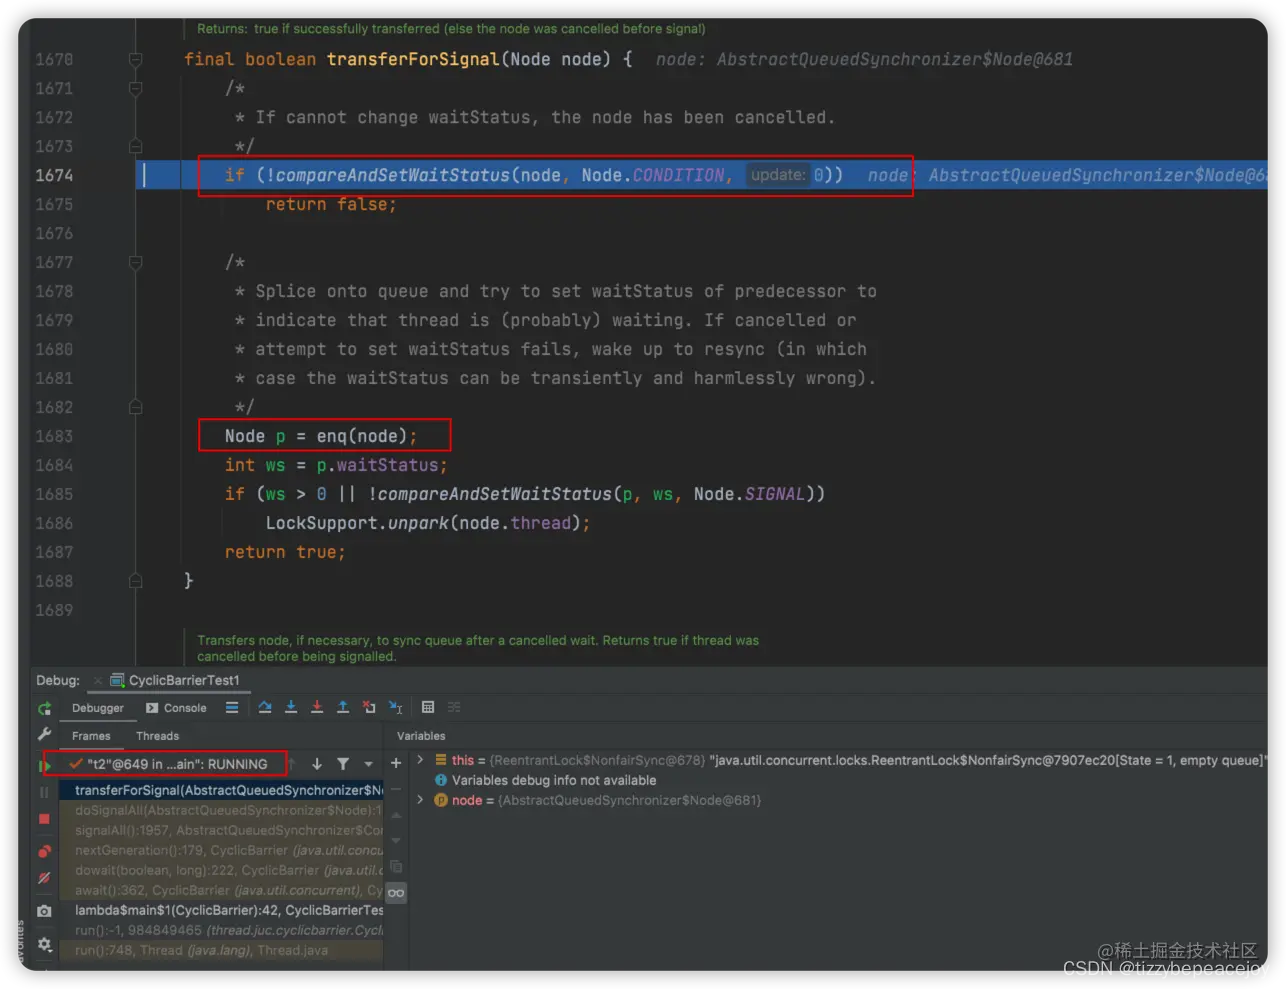
Task: Force Step Into with red arrow
Action: pos(317,708)
